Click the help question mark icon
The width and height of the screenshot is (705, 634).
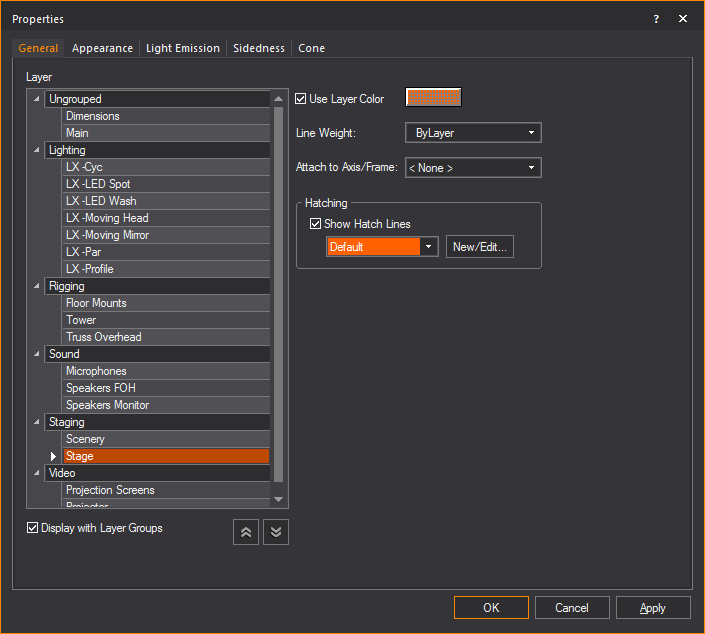(656, 19)
